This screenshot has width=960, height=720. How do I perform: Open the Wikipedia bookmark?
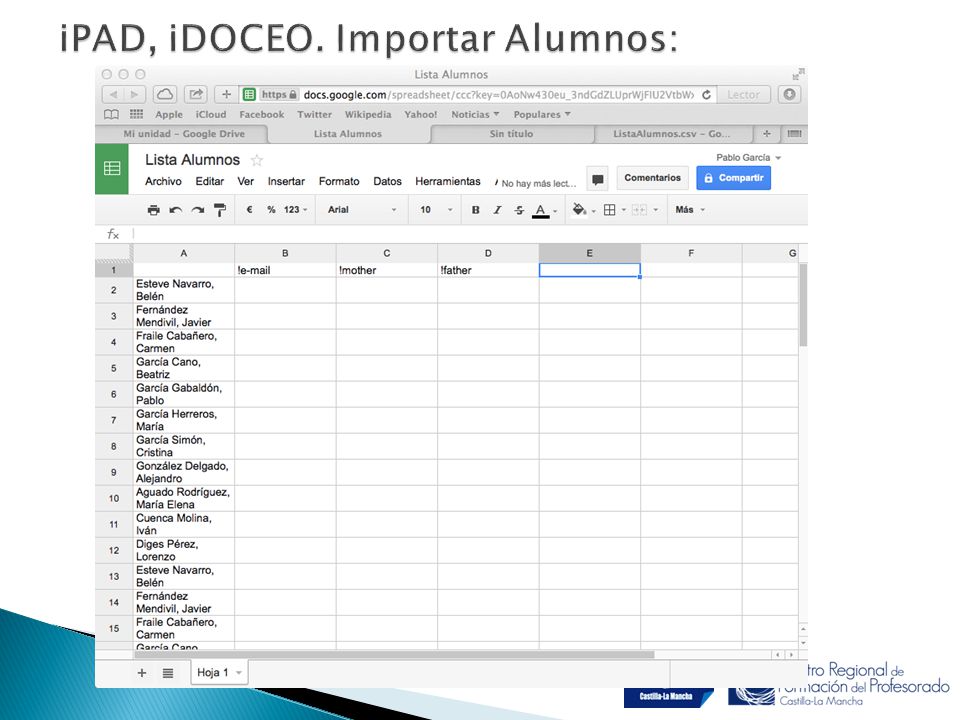[368, 114]
